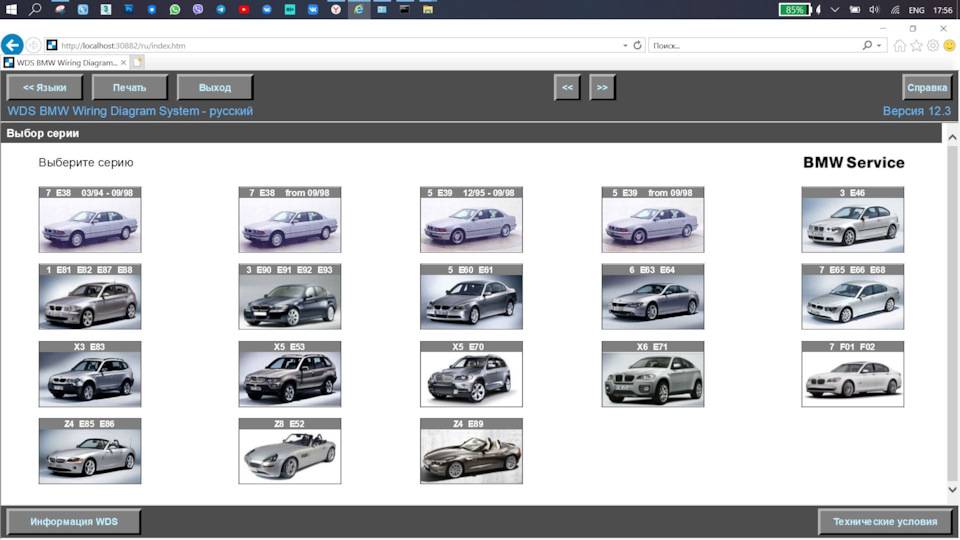Viewport: 960px width, 540px height.
Task: Expand the address bar history dropdown
Action: pyautogui.click(x=625, y=45)
